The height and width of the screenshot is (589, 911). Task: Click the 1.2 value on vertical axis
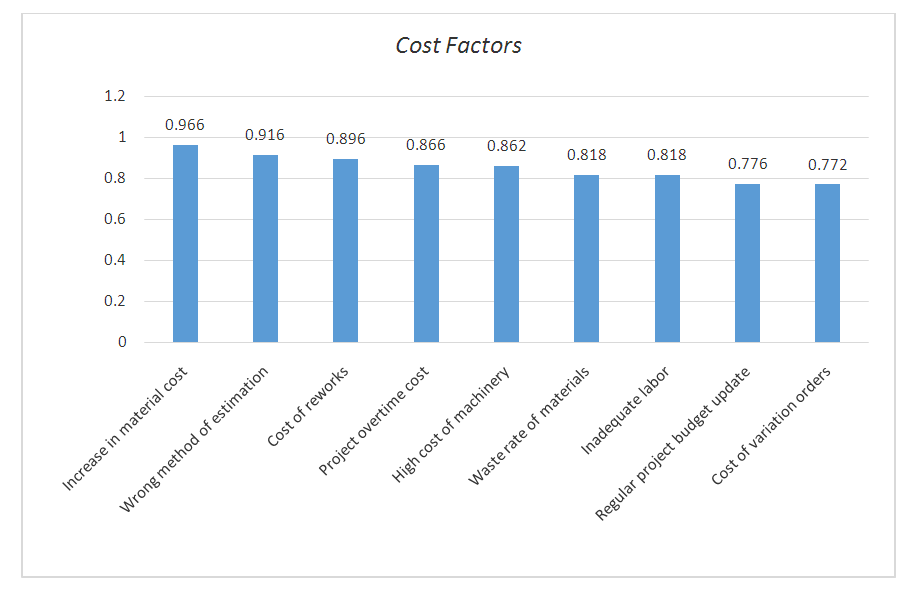116,97
